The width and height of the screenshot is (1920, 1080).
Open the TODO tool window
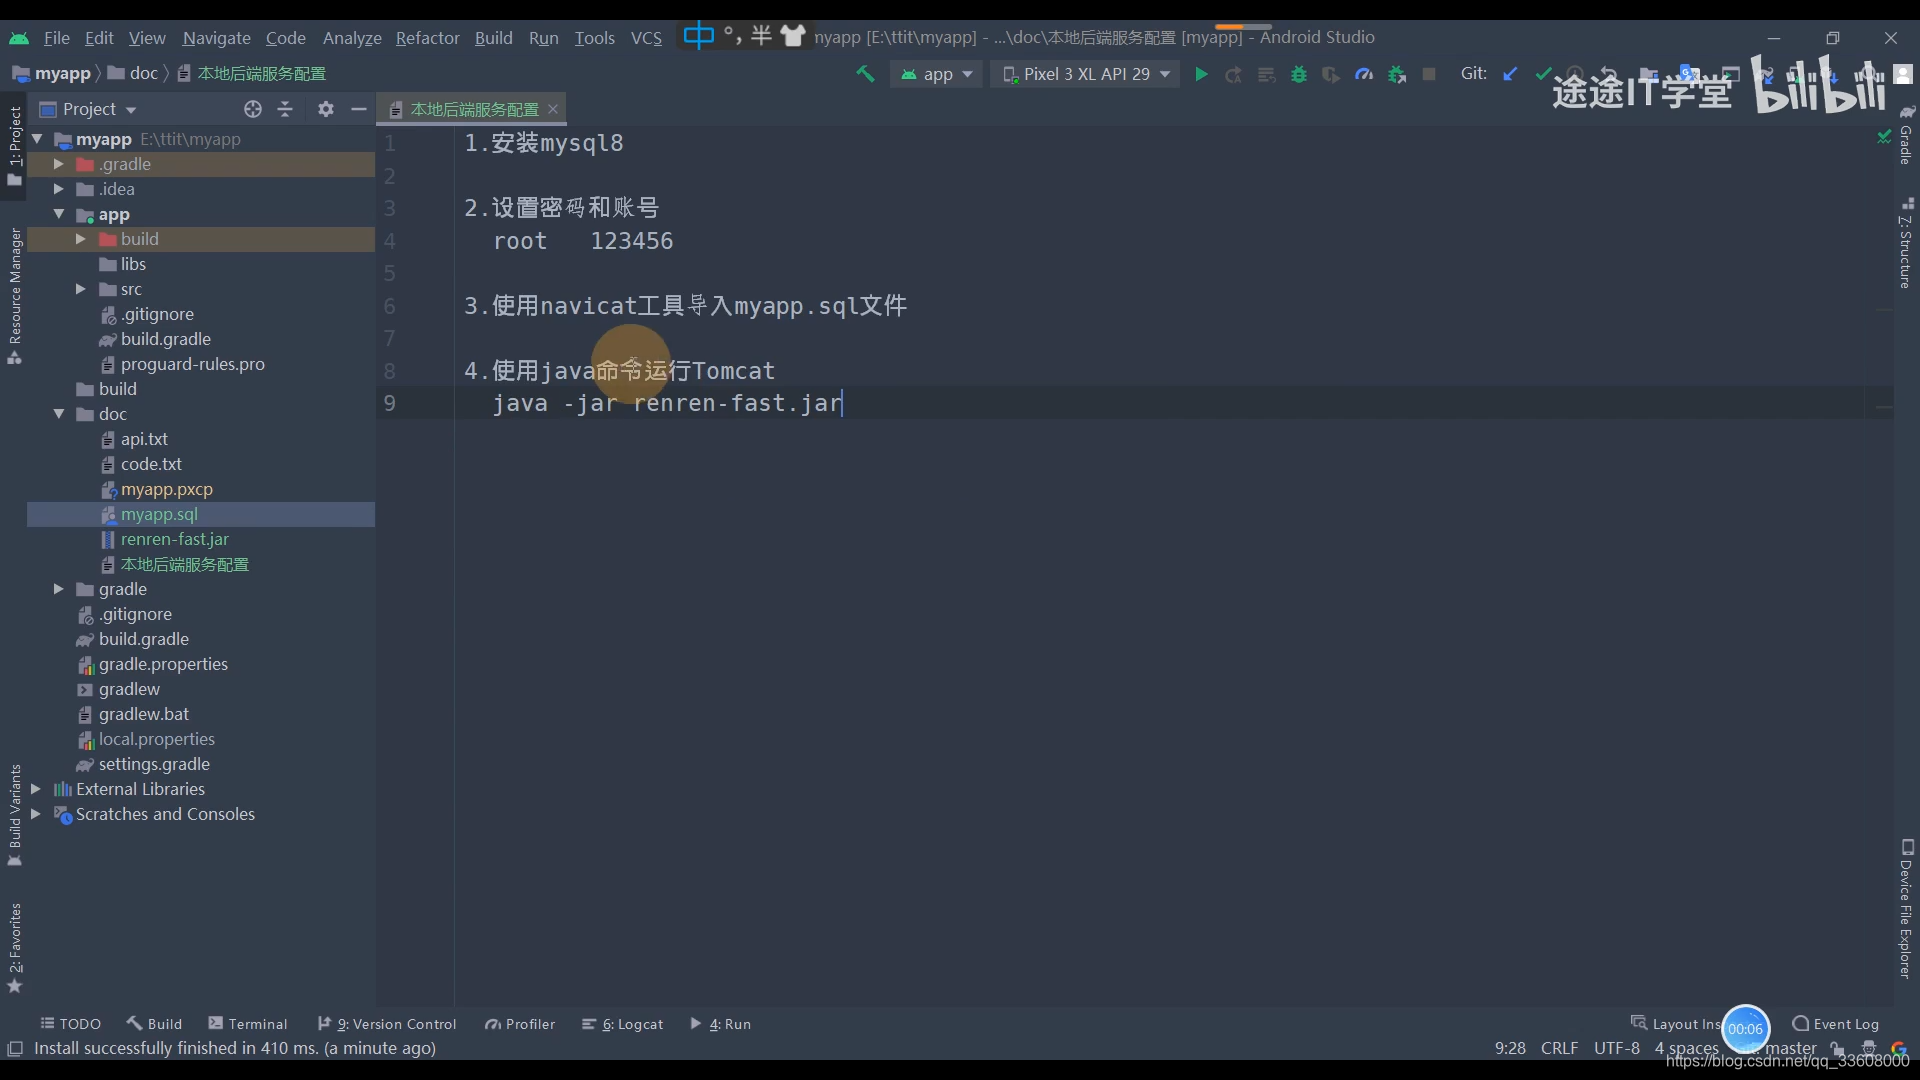(70, 1024)
